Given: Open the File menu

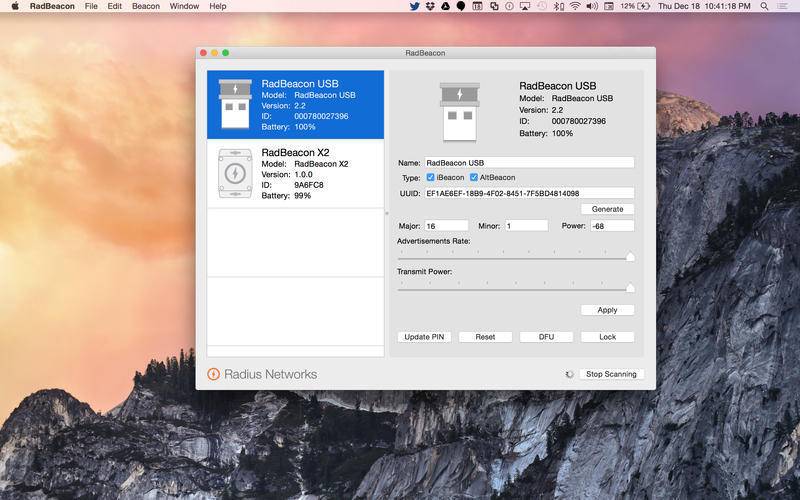Looking at the screenshot, I should pyautogui.click(x=91, y=6).
